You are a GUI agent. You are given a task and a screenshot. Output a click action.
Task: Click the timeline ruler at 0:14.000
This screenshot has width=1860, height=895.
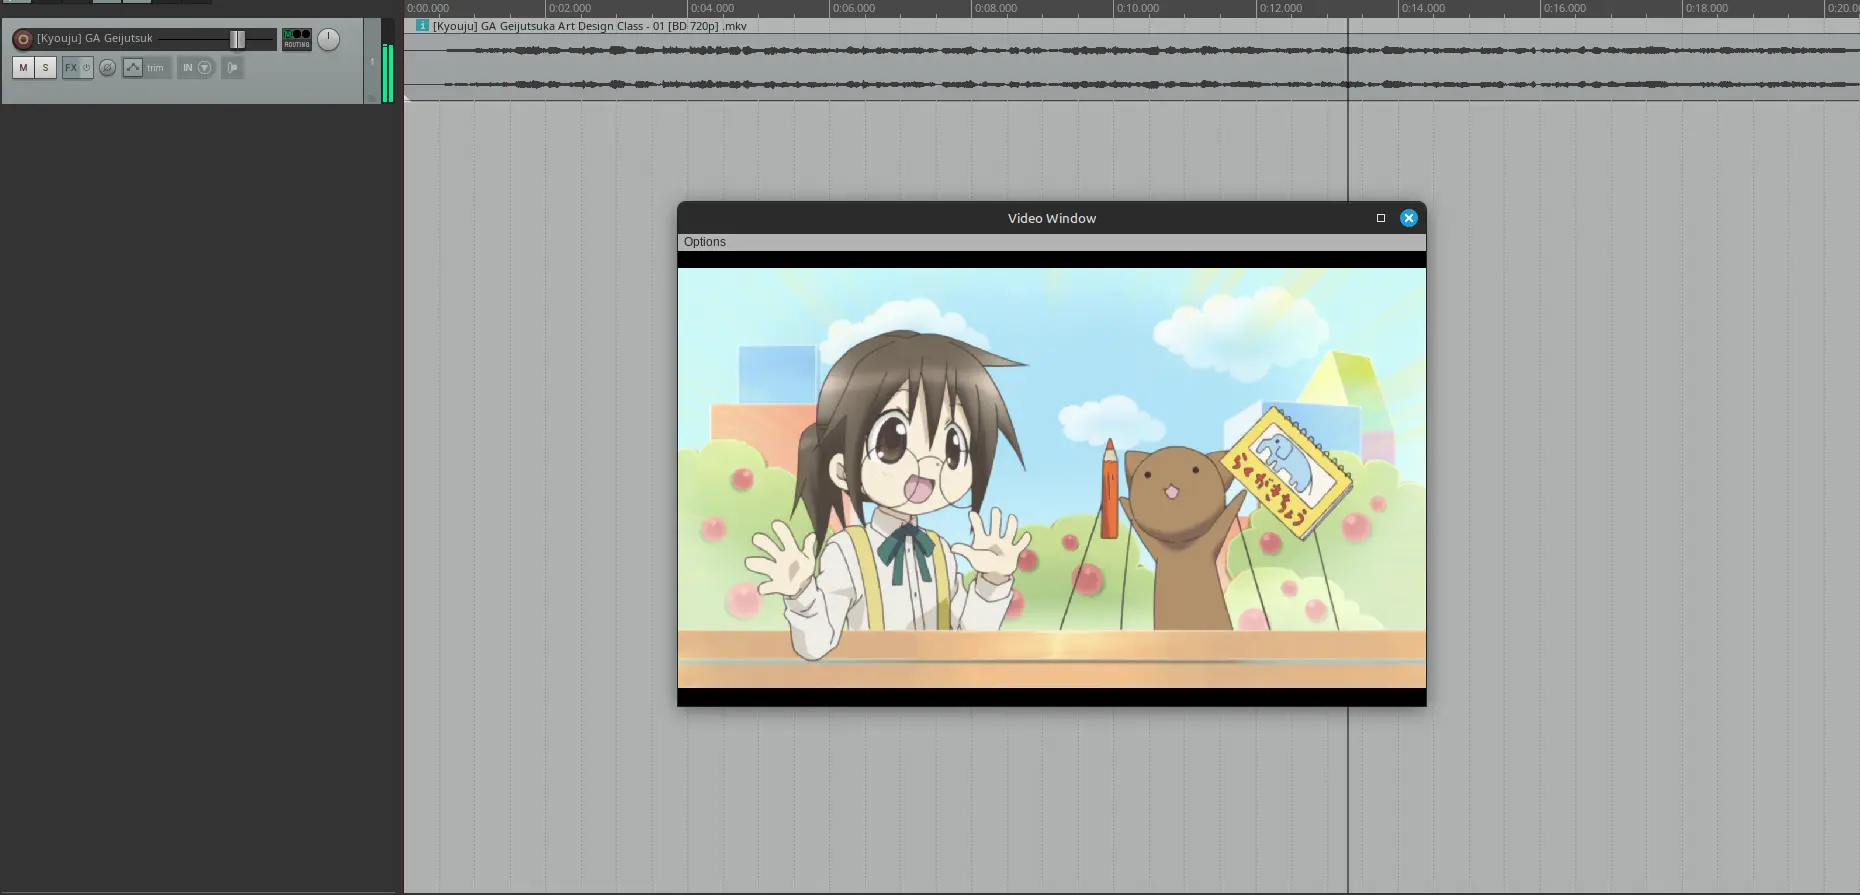pyautogui.click(x=1422, y=8)
